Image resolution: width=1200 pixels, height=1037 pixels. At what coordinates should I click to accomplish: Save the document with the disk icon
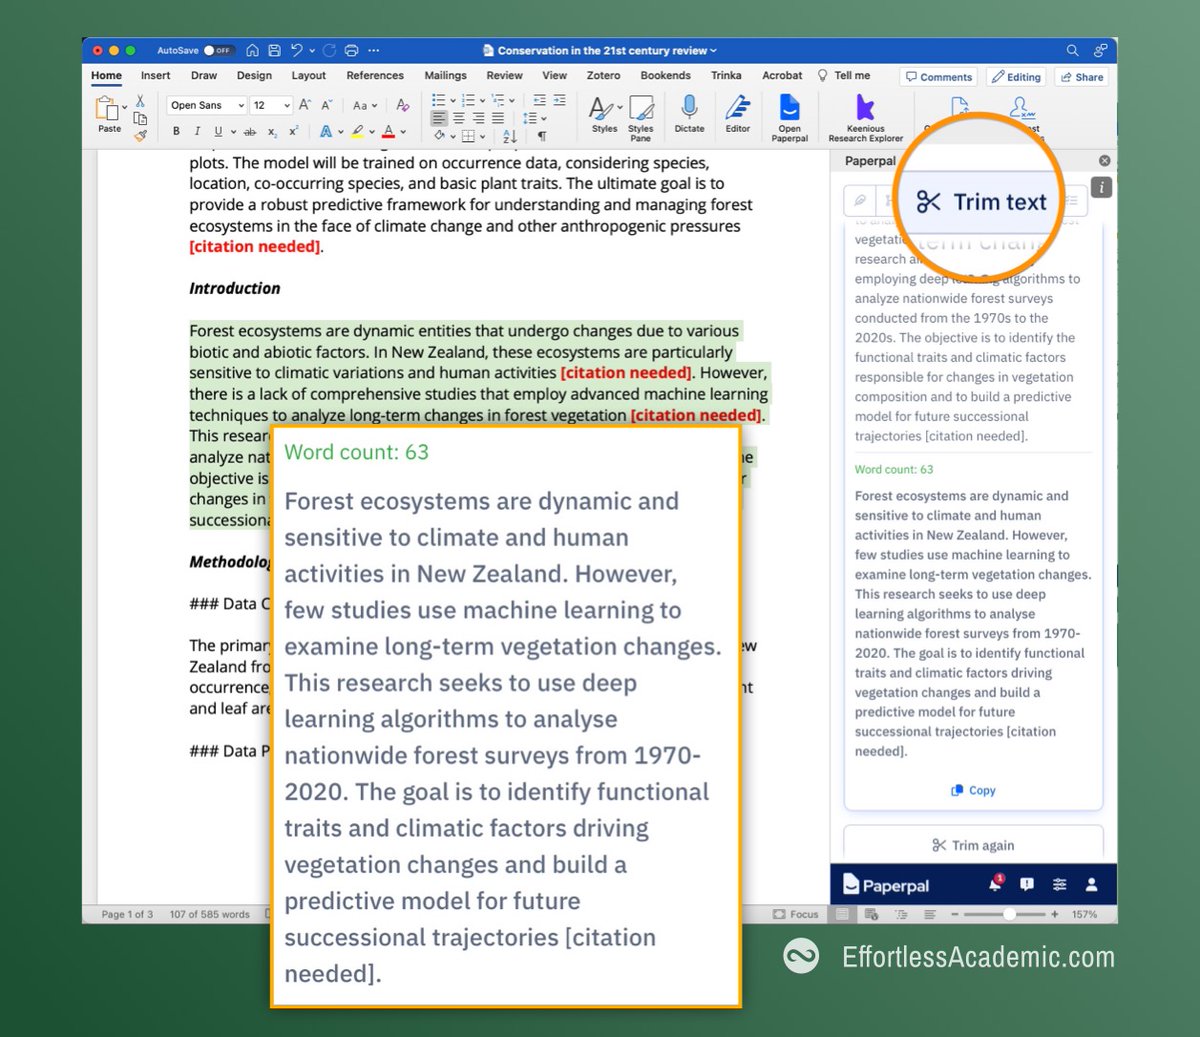coord(274,50)
